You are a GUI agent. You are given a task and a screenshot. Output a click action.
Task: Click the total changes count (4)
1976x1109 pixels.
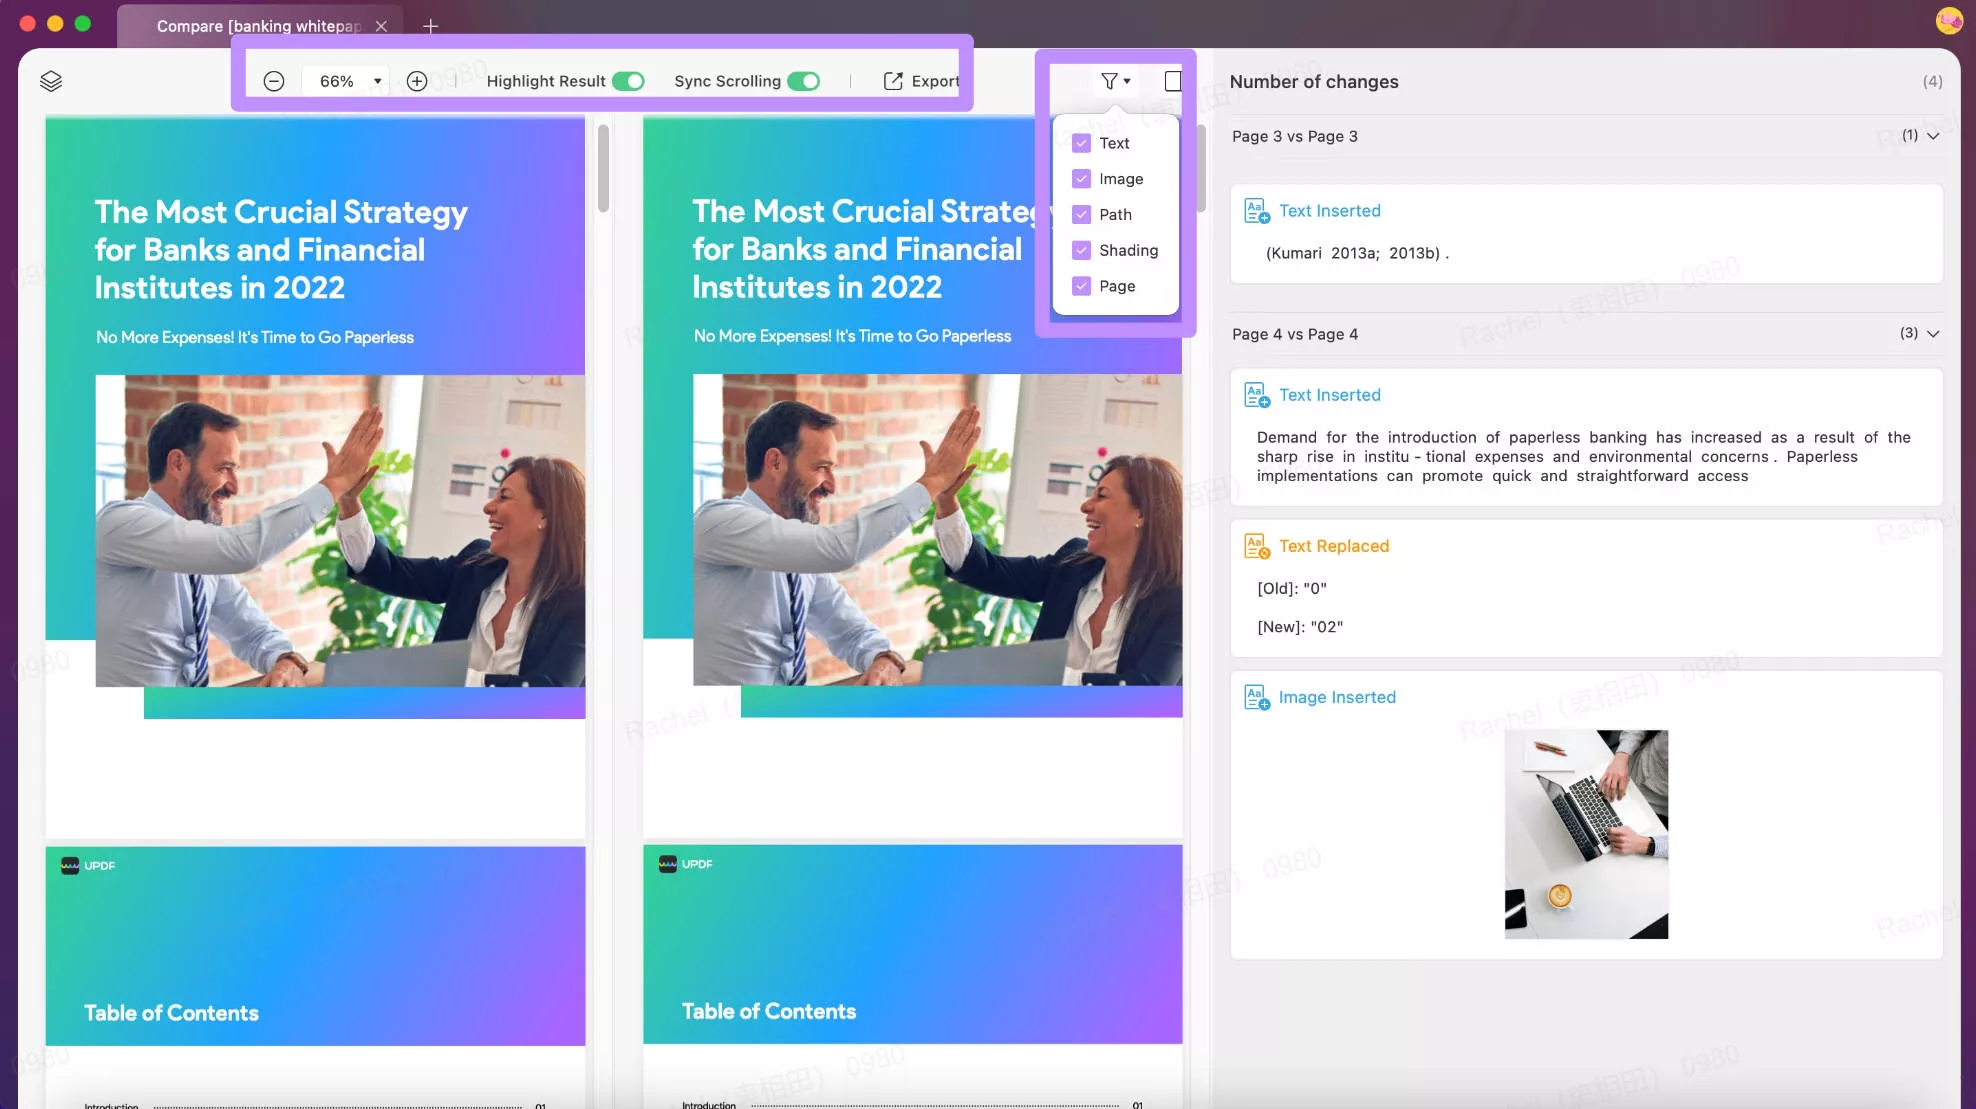(x=1932, y=82)
